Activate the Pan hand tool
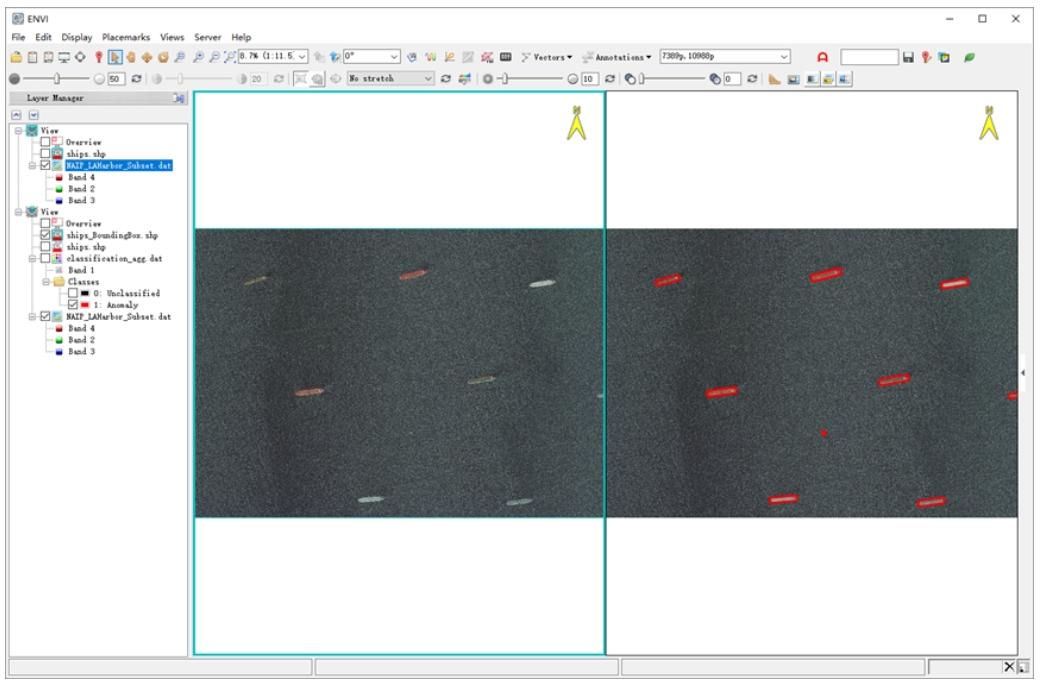The height and width of the screenshot is (687, 1042). (131, 57)
